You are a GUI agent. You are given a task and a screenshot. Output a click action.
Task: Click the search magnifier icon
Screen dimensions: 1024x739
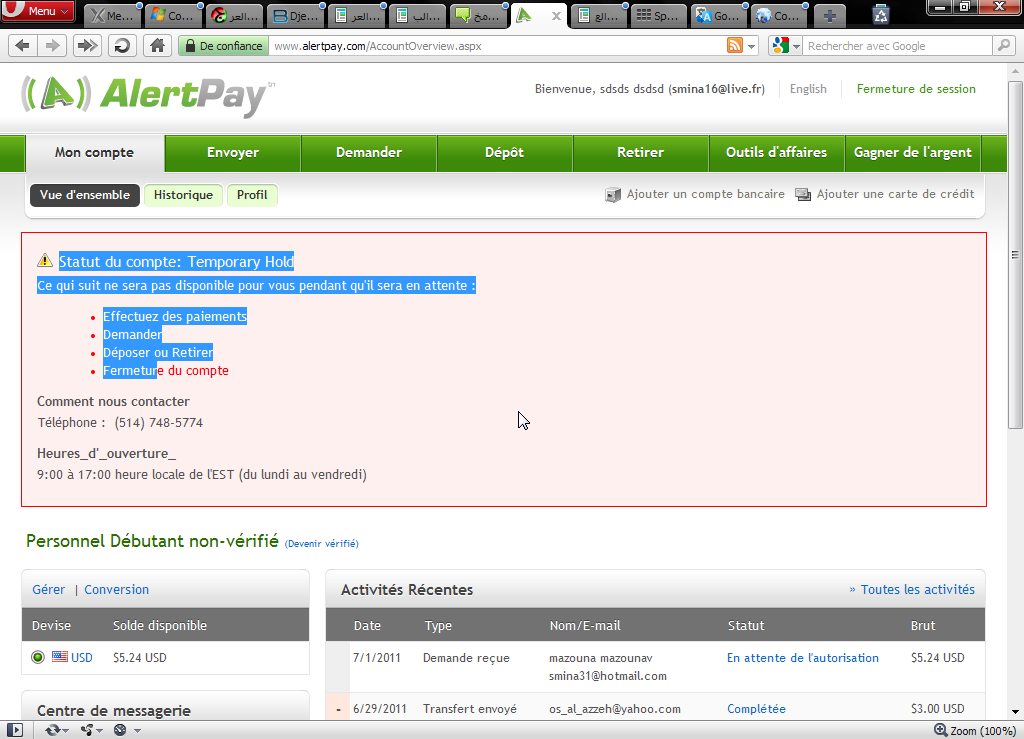(1004, 46)
